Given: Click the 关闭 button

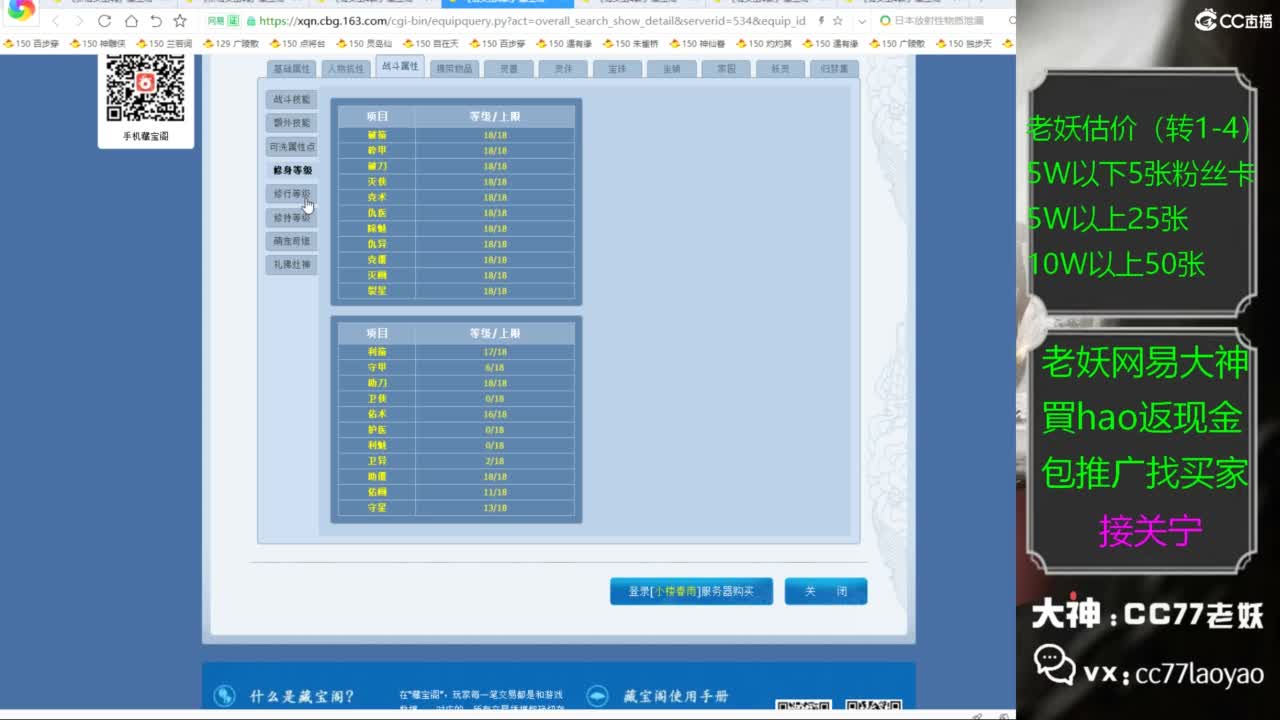Looking at the screenshot, I should (825, 591).
